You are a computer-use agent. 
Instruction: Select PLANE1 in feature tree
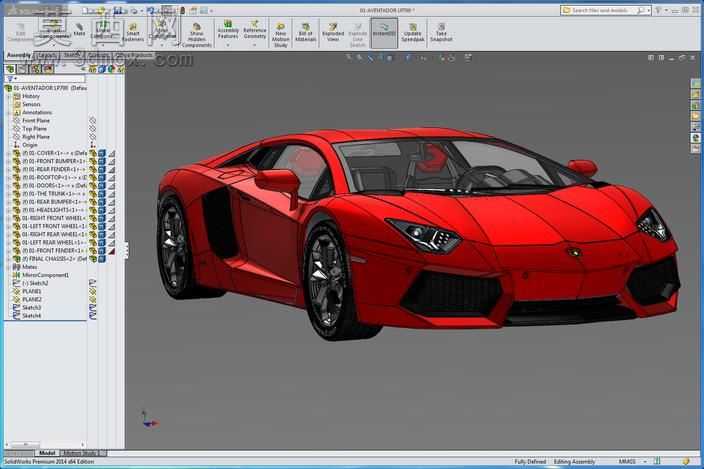tap(32, 291)
